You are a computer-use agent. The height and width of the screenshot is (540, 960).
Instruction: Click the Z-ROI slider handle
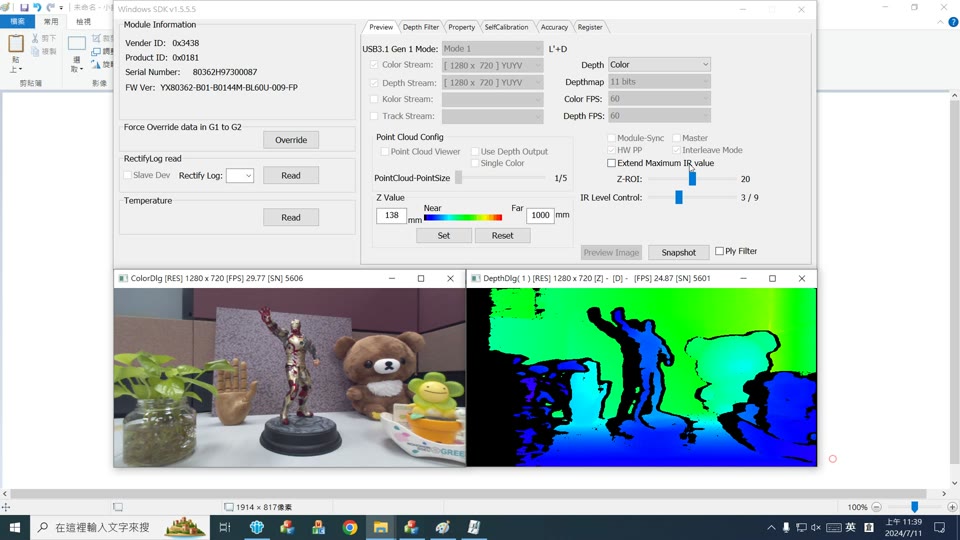[x=692, y=179]
